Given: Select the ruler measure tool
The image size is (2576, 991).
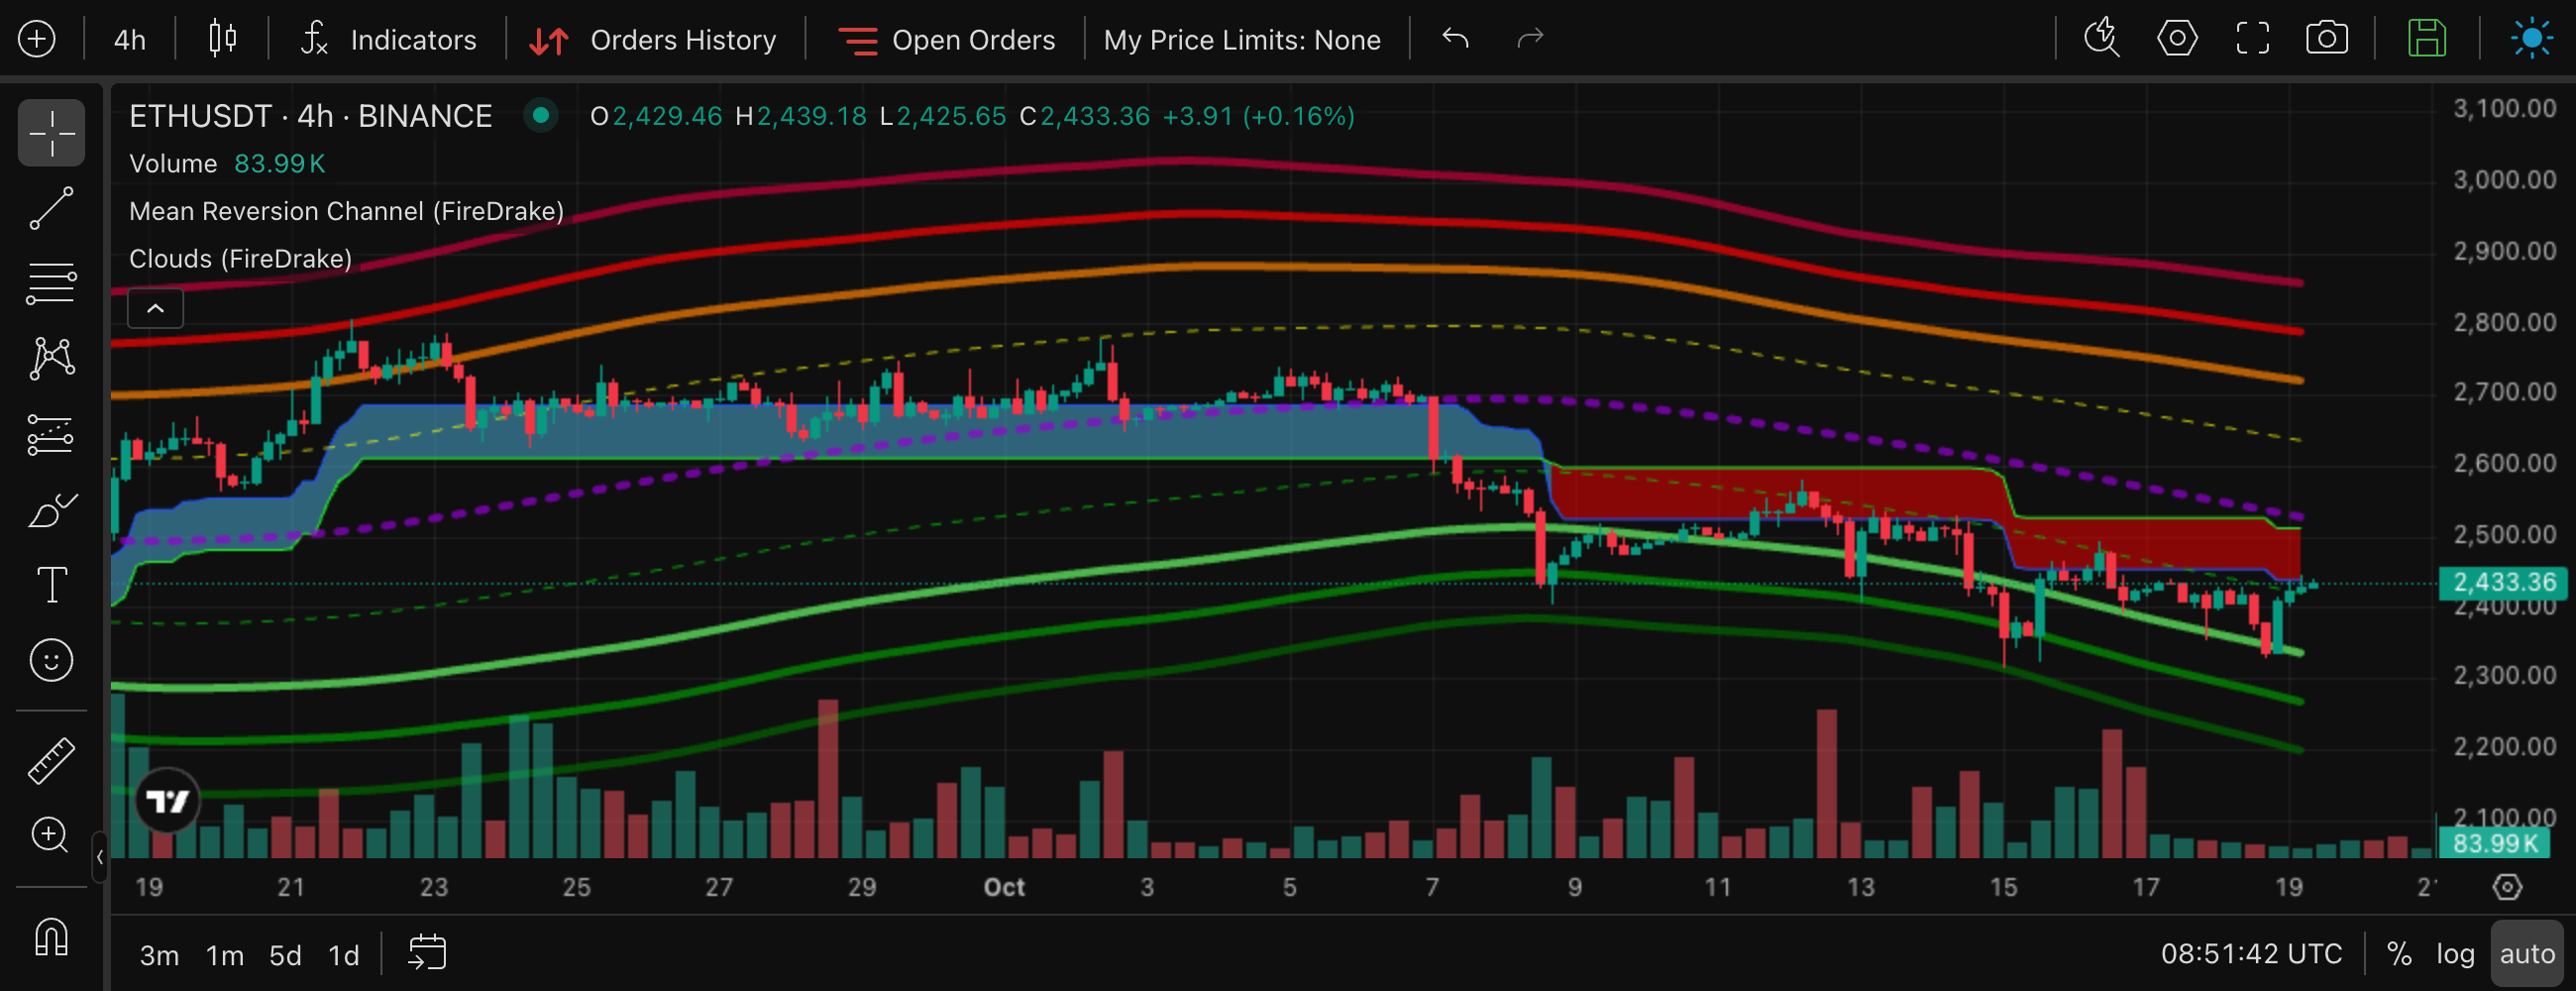Looking at the screenshot, I should (51, 760).
